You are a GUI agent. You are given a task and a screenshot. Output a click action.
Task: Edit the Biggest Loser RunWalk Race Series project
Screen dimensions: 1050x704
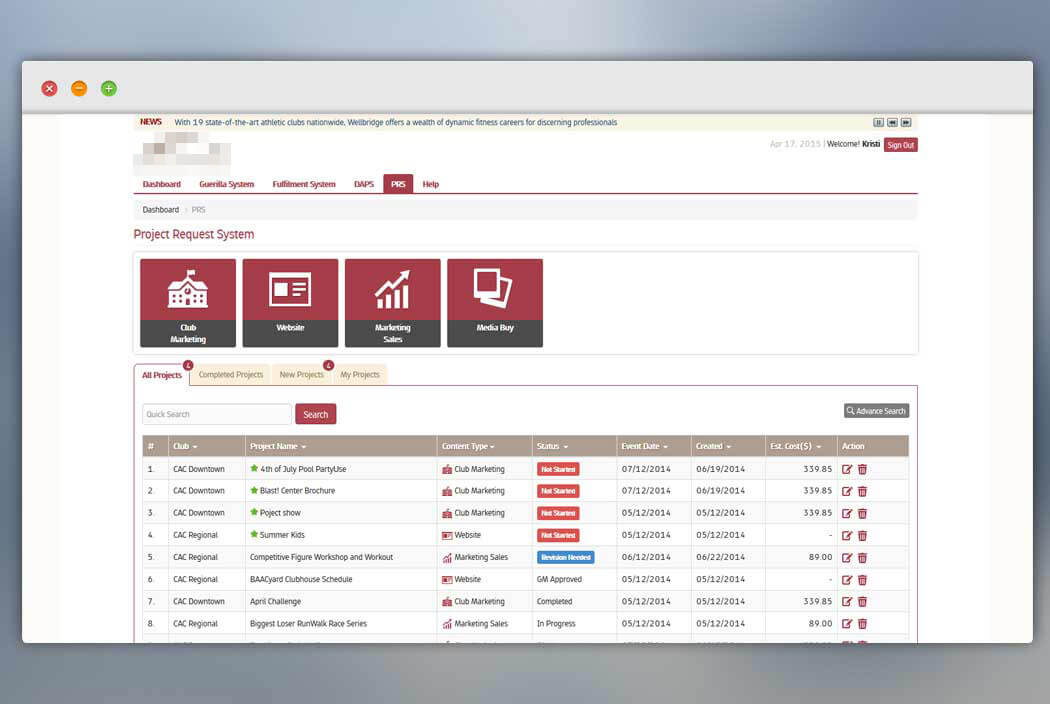pos(847,624)
